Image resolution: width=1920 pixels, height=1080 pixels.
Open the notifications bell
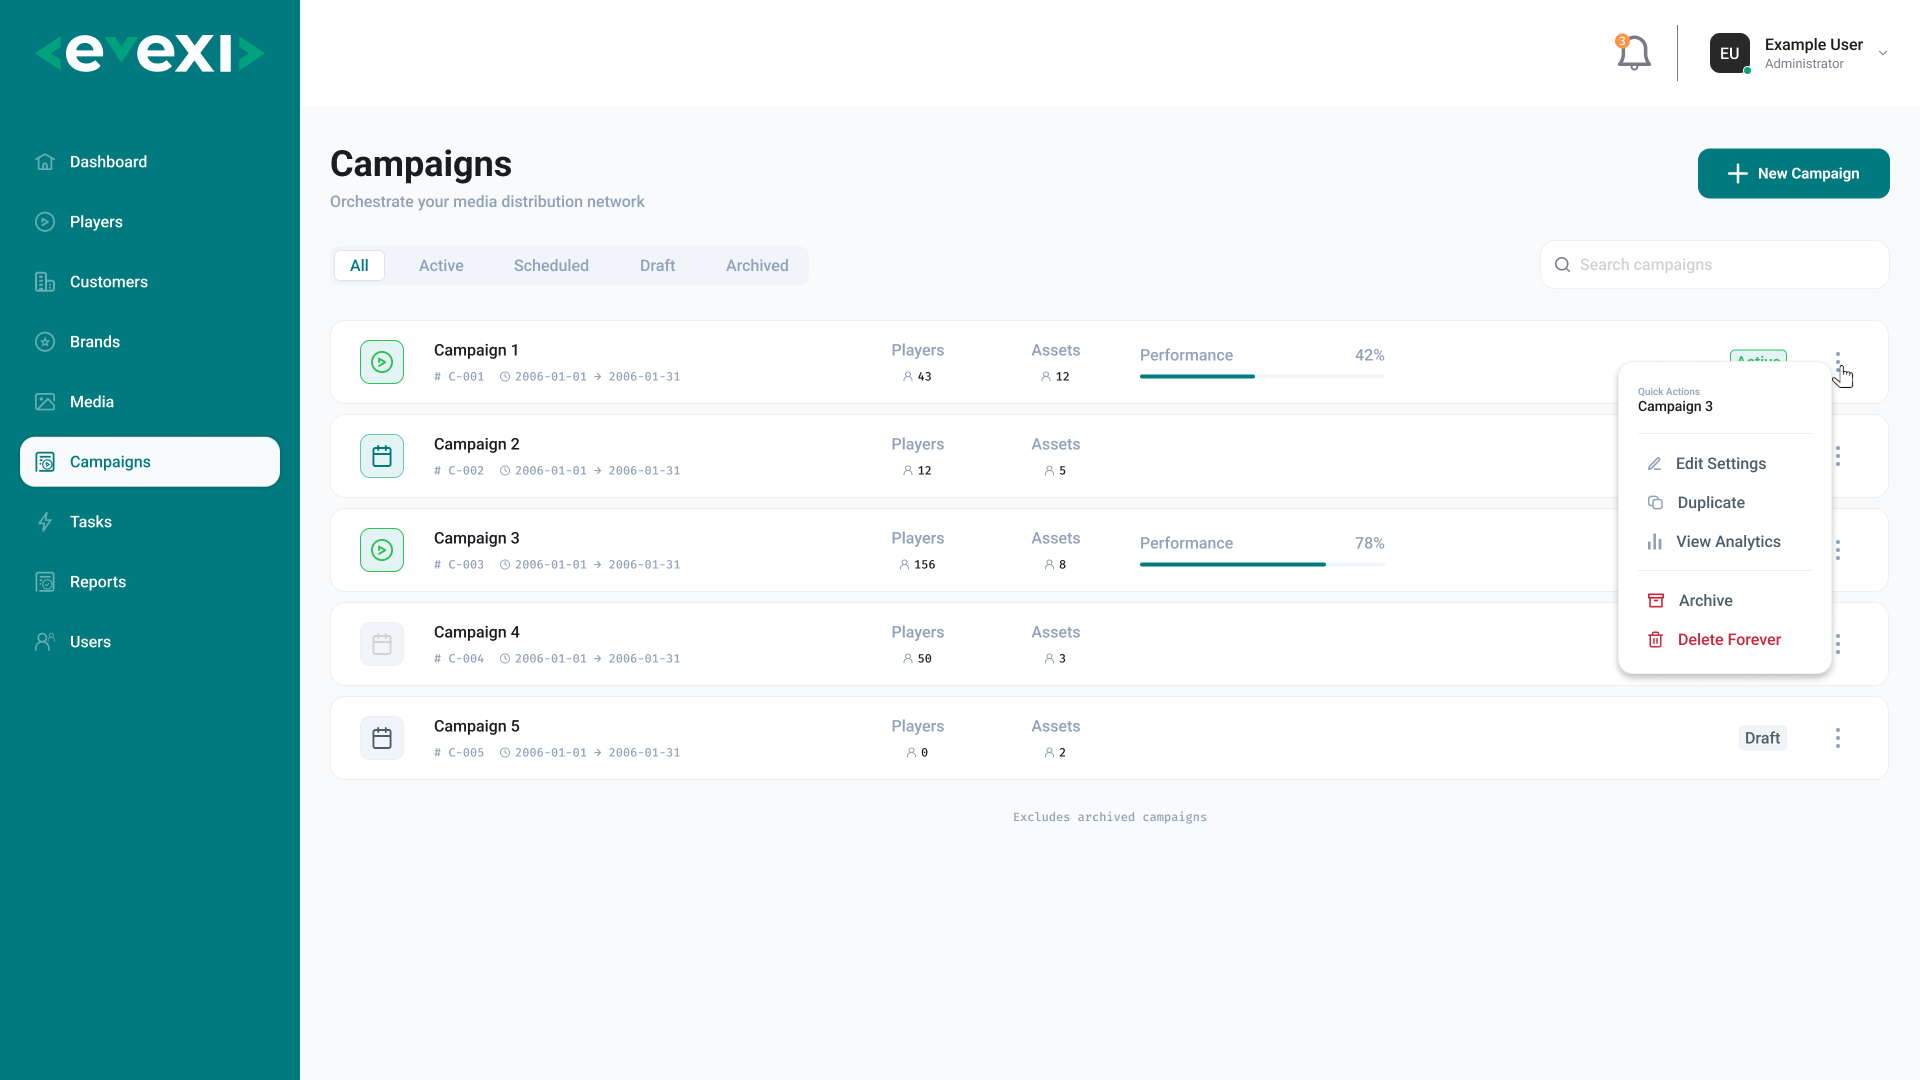coord(1633,53)
